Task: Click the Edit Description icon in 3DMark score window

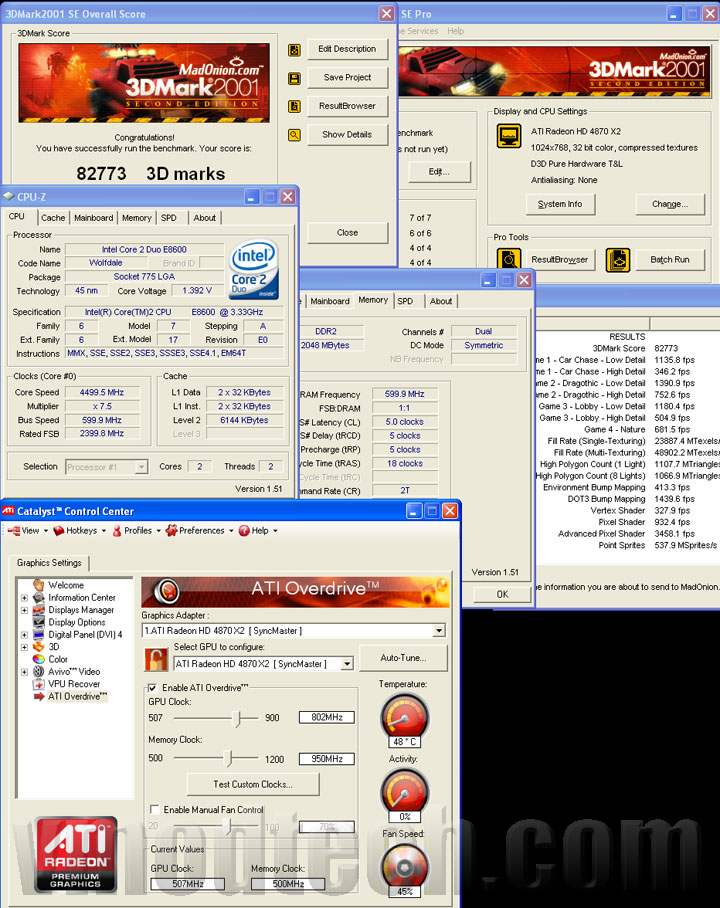Action: (x=294, y=50)
